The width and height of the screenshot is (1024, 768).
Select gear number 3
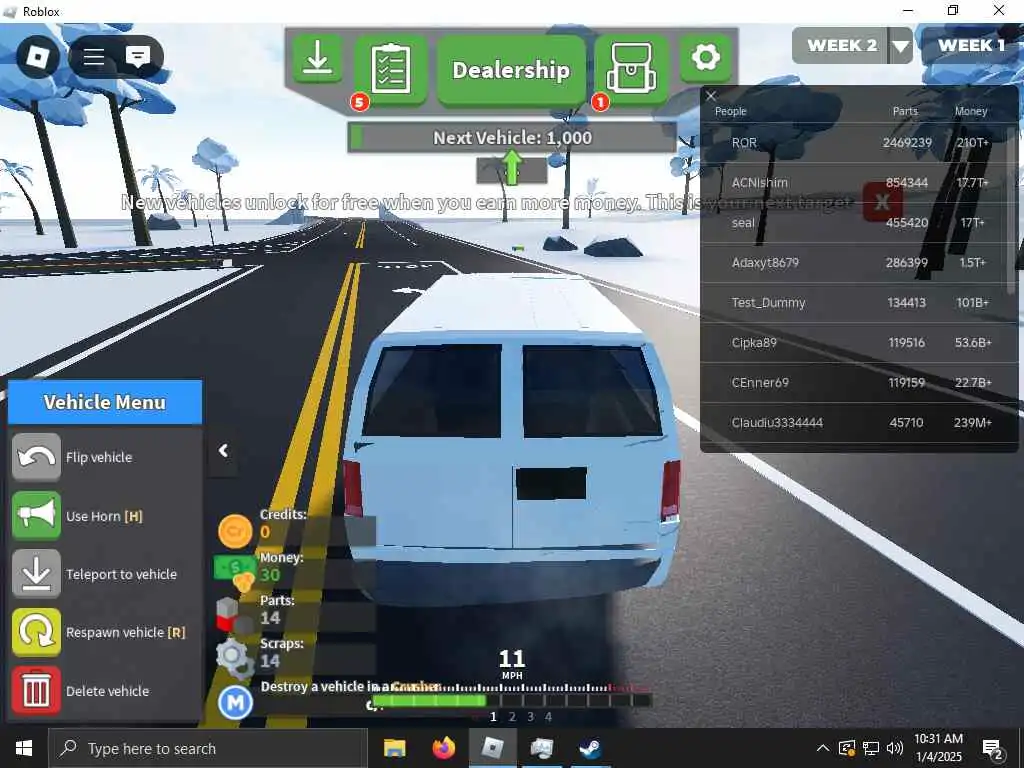pyautogui.click(x=530, y=717)
